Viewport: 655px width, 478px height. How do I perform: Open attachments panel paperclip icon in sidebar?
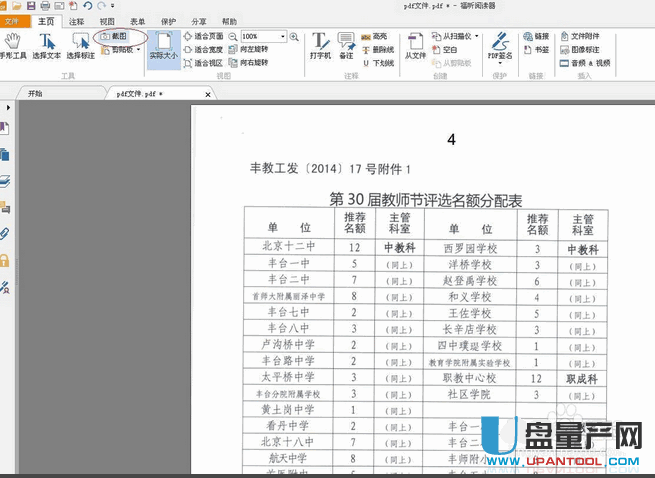(x=6, y=234)
